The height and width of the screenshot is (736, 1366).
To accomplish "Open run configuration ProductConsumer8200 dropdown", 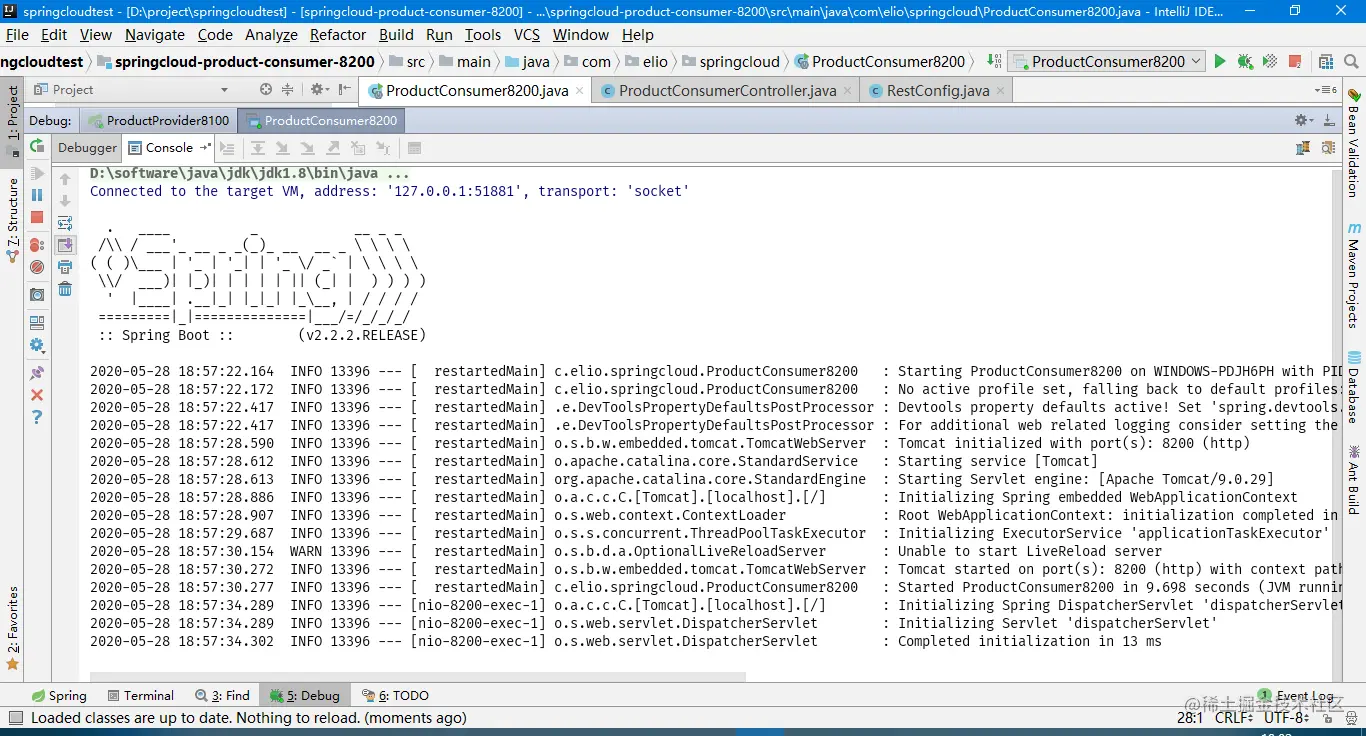I will tap(1107, 61).
